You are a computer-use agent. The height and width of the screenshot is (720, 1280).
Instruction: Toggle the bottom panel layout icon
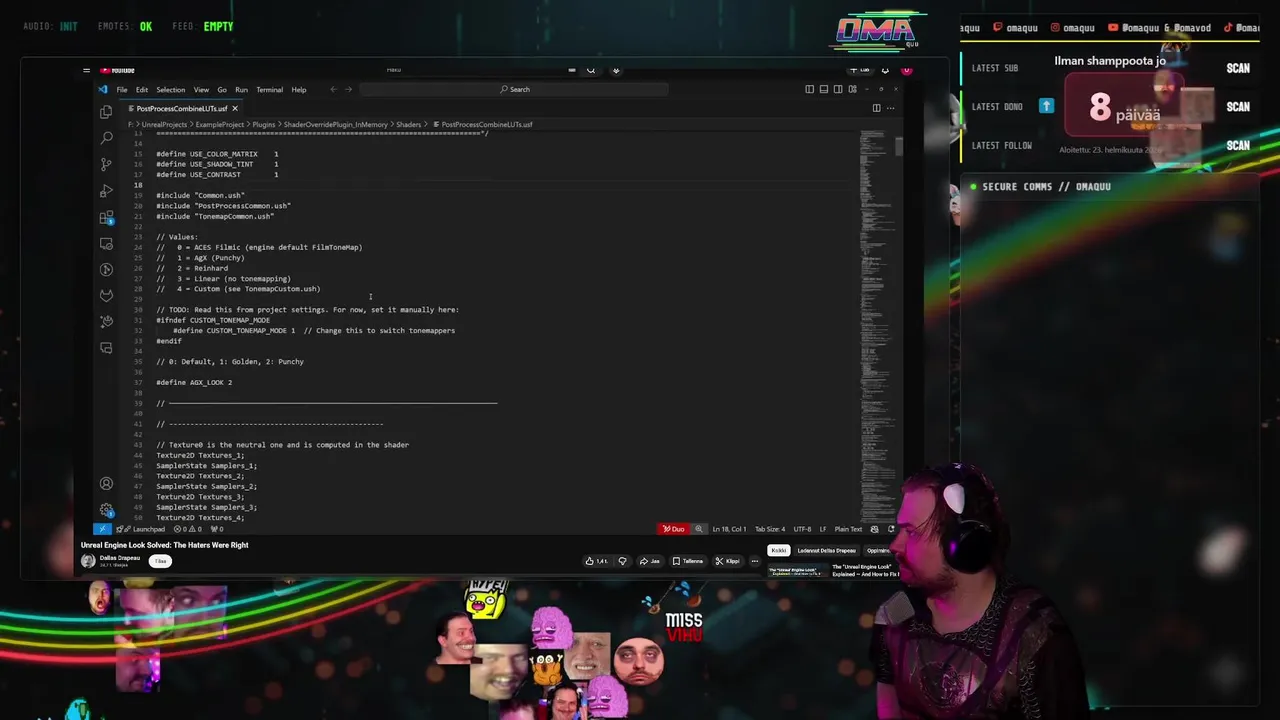click(x=824, y=89)
